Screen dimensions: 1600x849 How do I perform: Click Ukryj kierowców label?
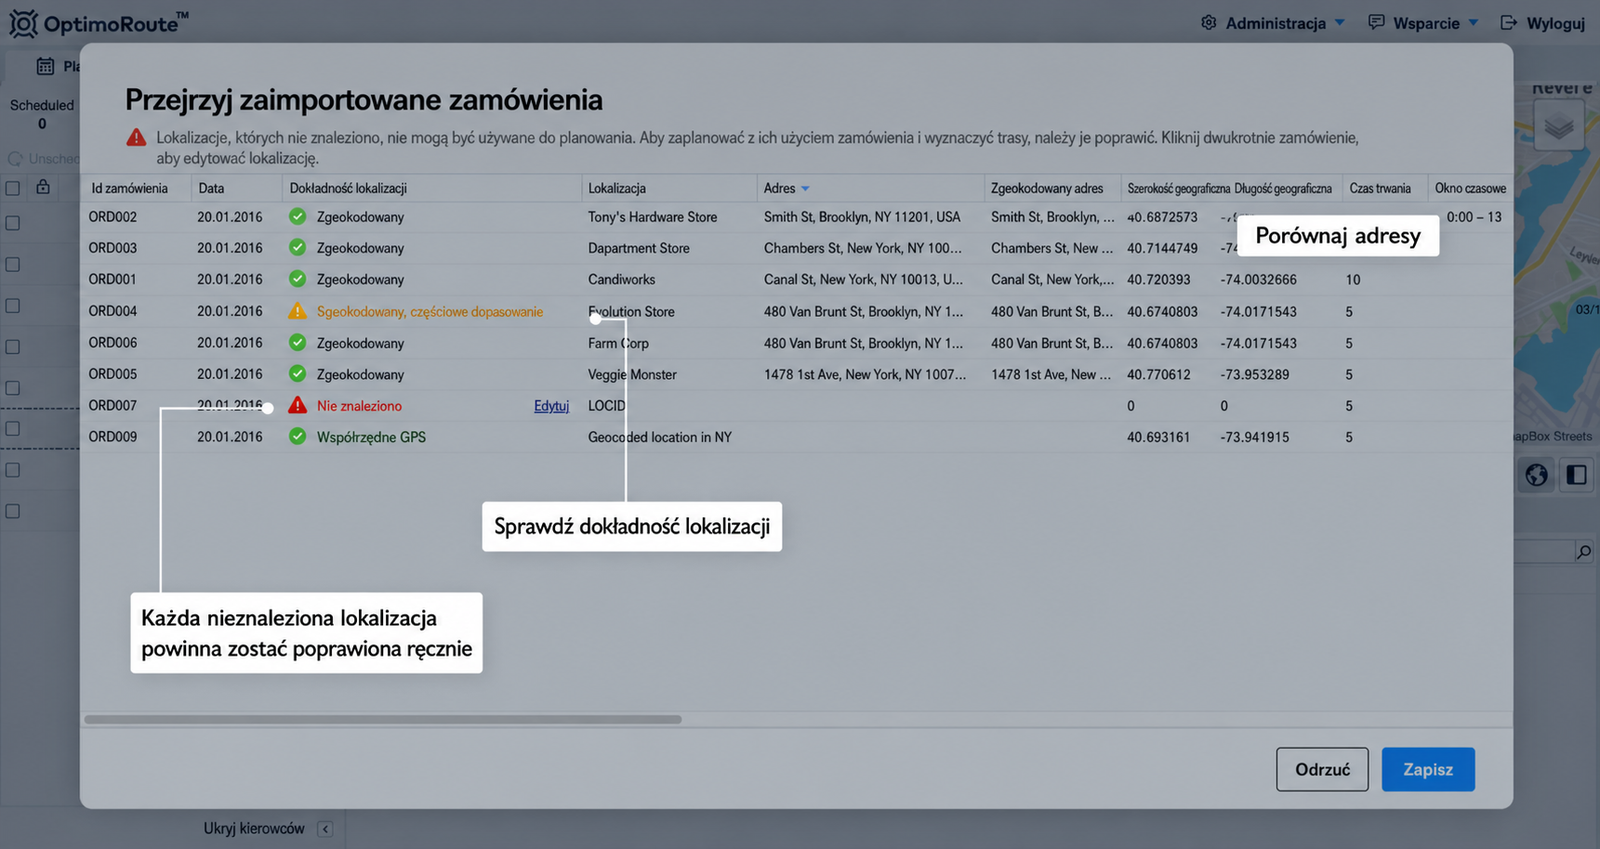(x=254, y=829)
